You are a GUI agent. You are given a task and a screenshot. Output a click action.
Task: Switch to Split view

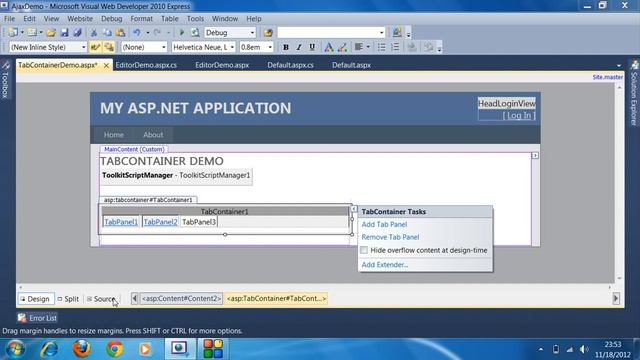click(x=68, y=299)
